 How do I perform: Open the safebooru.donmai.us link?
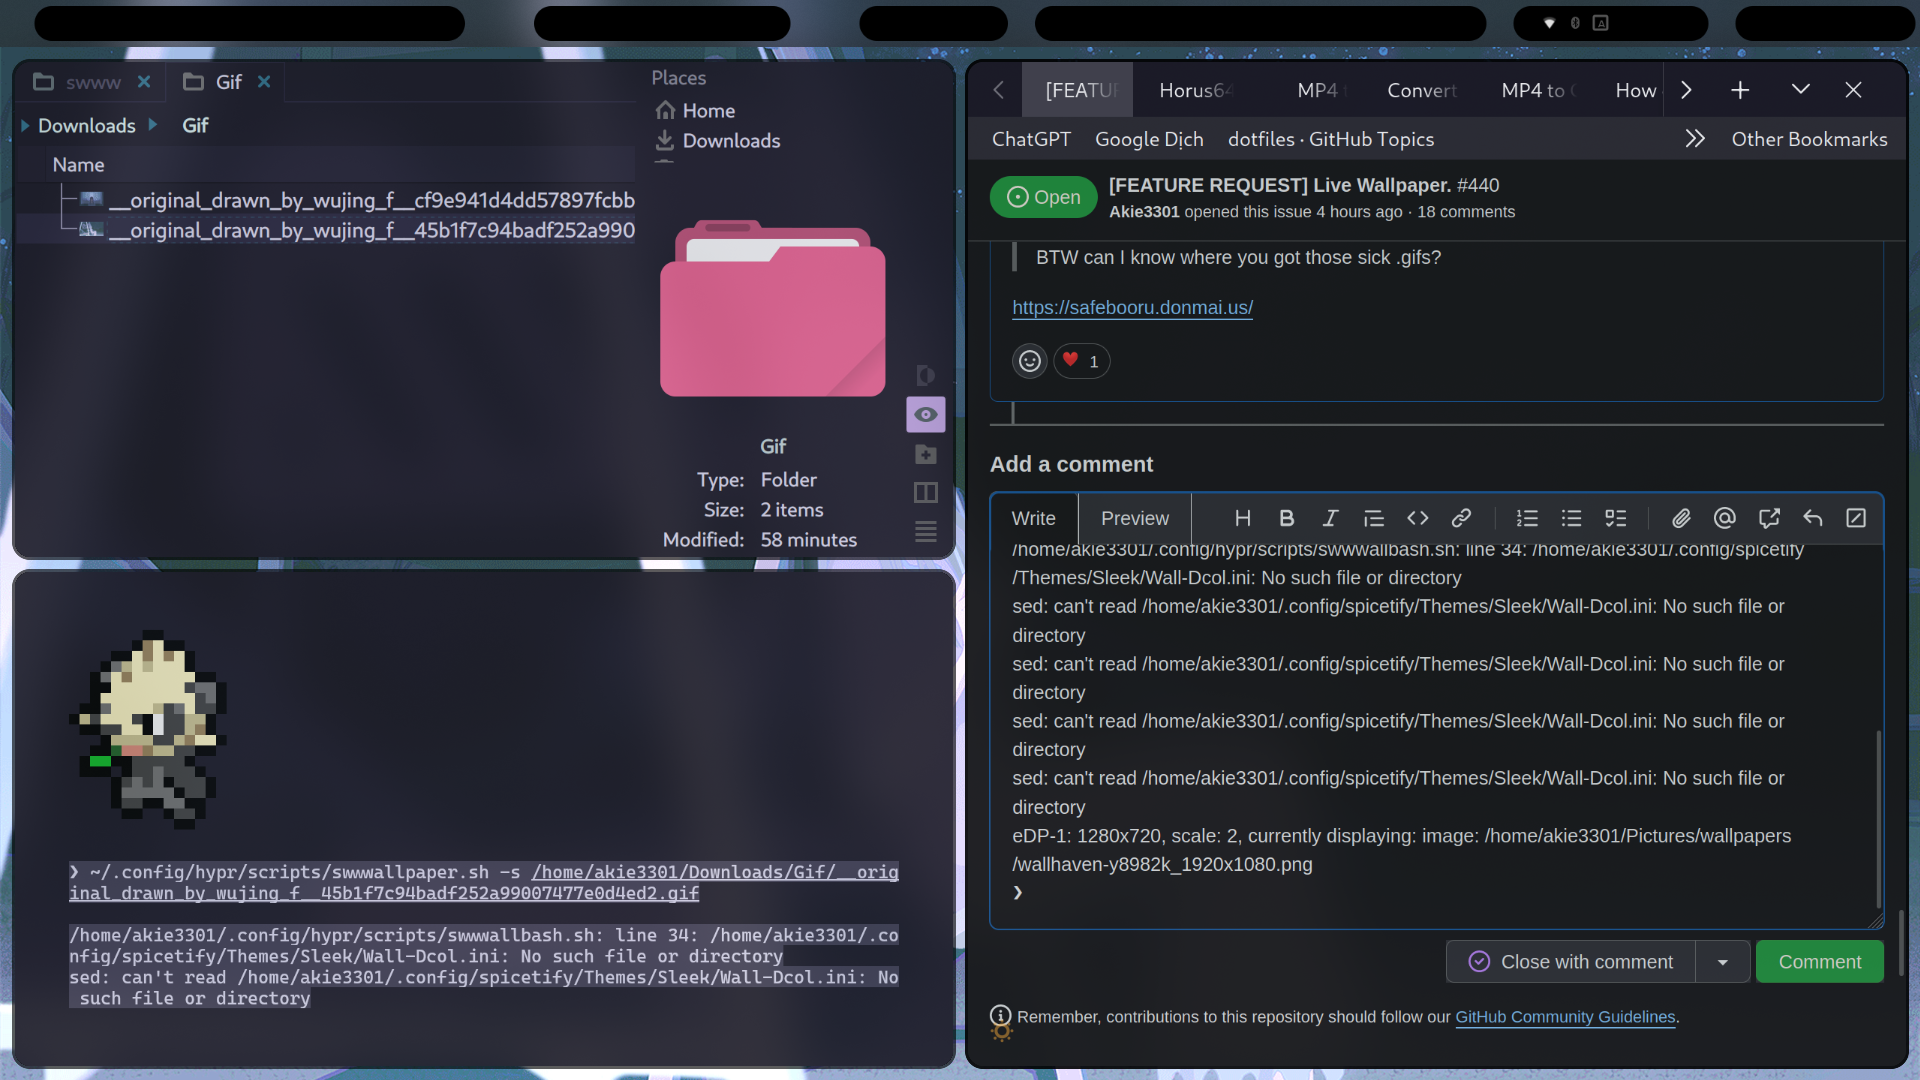[x=1132, y=307]
